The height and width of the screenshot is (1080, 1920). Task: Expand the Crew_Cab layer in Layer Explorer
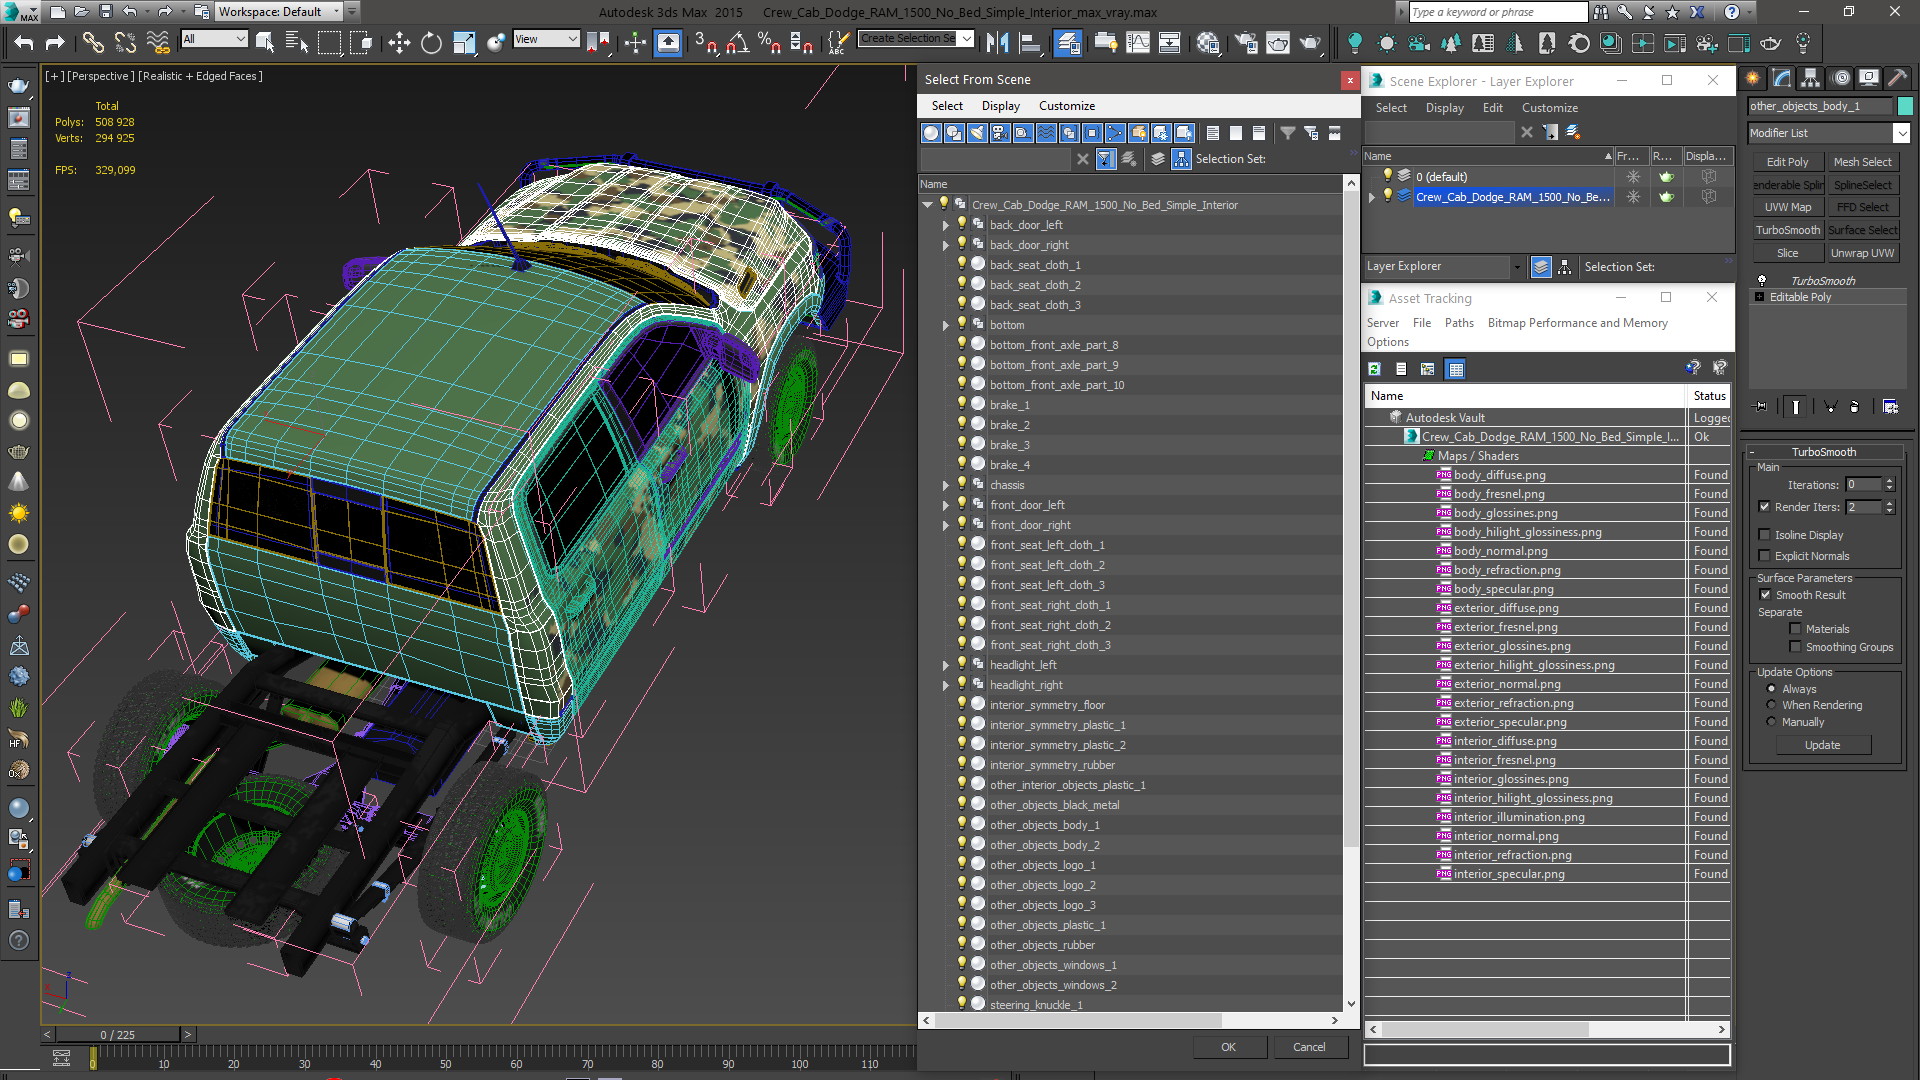(1372, 198)
